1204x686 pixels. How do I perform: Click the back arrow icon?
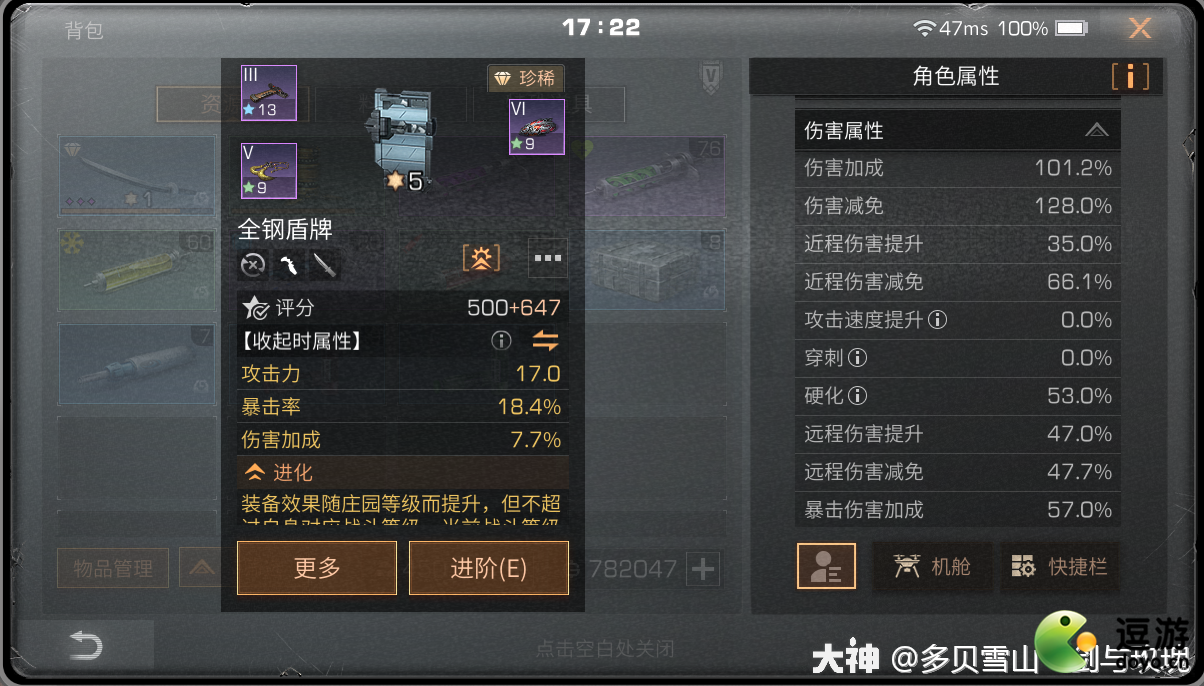[85, 647]
